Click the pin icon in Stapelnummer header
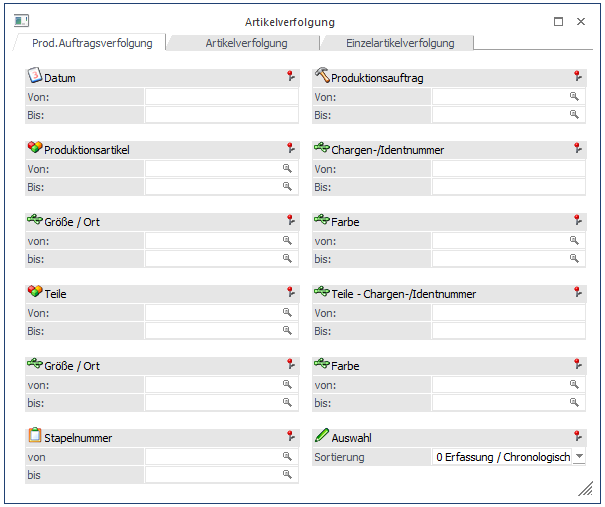The width and height of the screenshot is (605, 507). click(x=291, y=437)
